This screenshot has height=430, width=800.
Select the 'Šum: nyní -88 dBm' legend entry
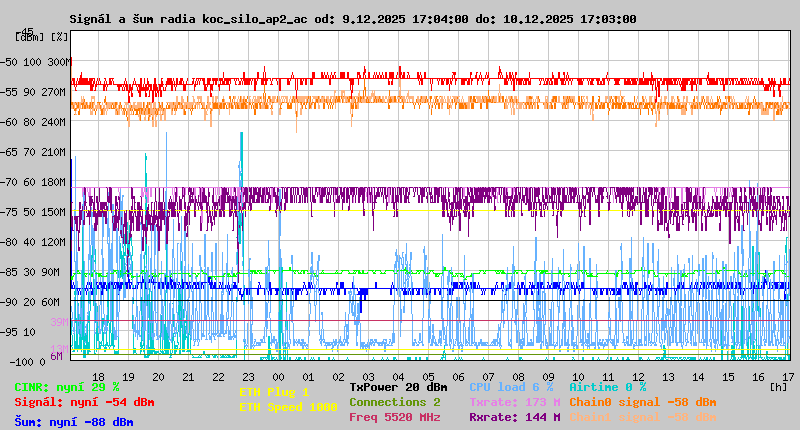[73, 422]
